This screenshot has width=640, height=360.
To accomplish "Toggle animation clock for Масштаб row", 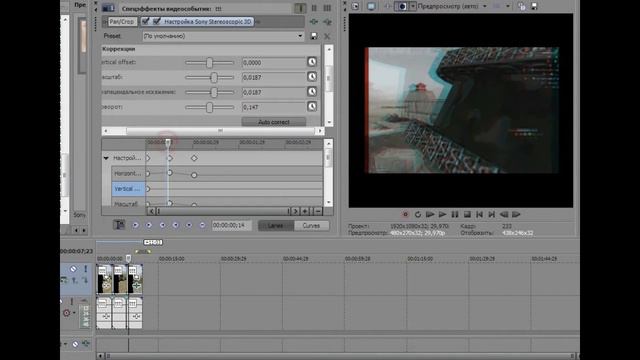I will [x=312, y=77].
